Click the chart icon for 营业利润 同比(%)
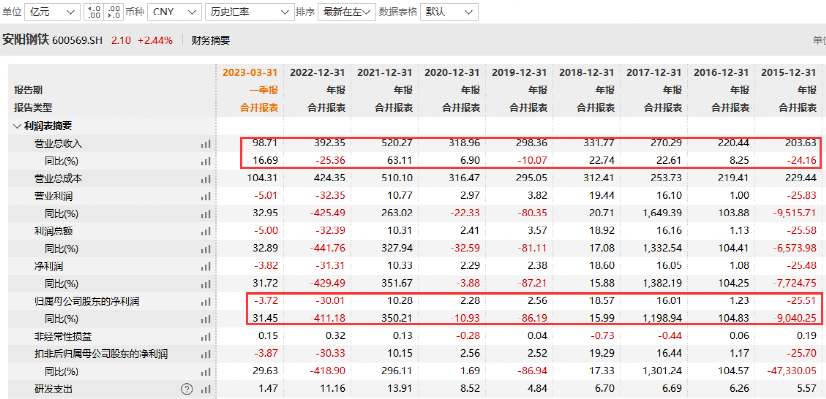 tap(205, 214)
